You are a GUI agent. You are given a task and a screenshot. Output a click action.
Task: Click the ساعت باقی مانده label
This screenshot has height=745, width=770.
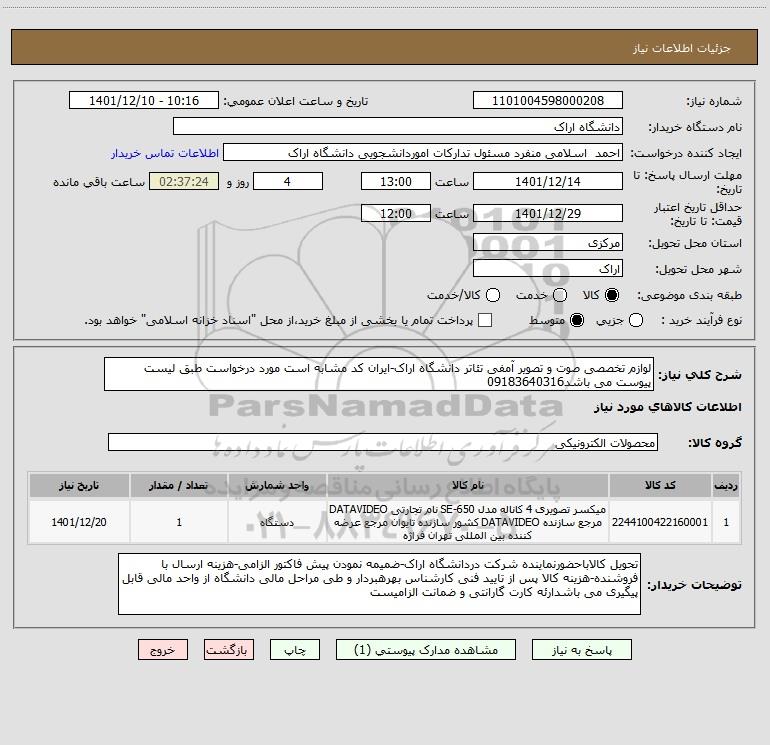99,182
